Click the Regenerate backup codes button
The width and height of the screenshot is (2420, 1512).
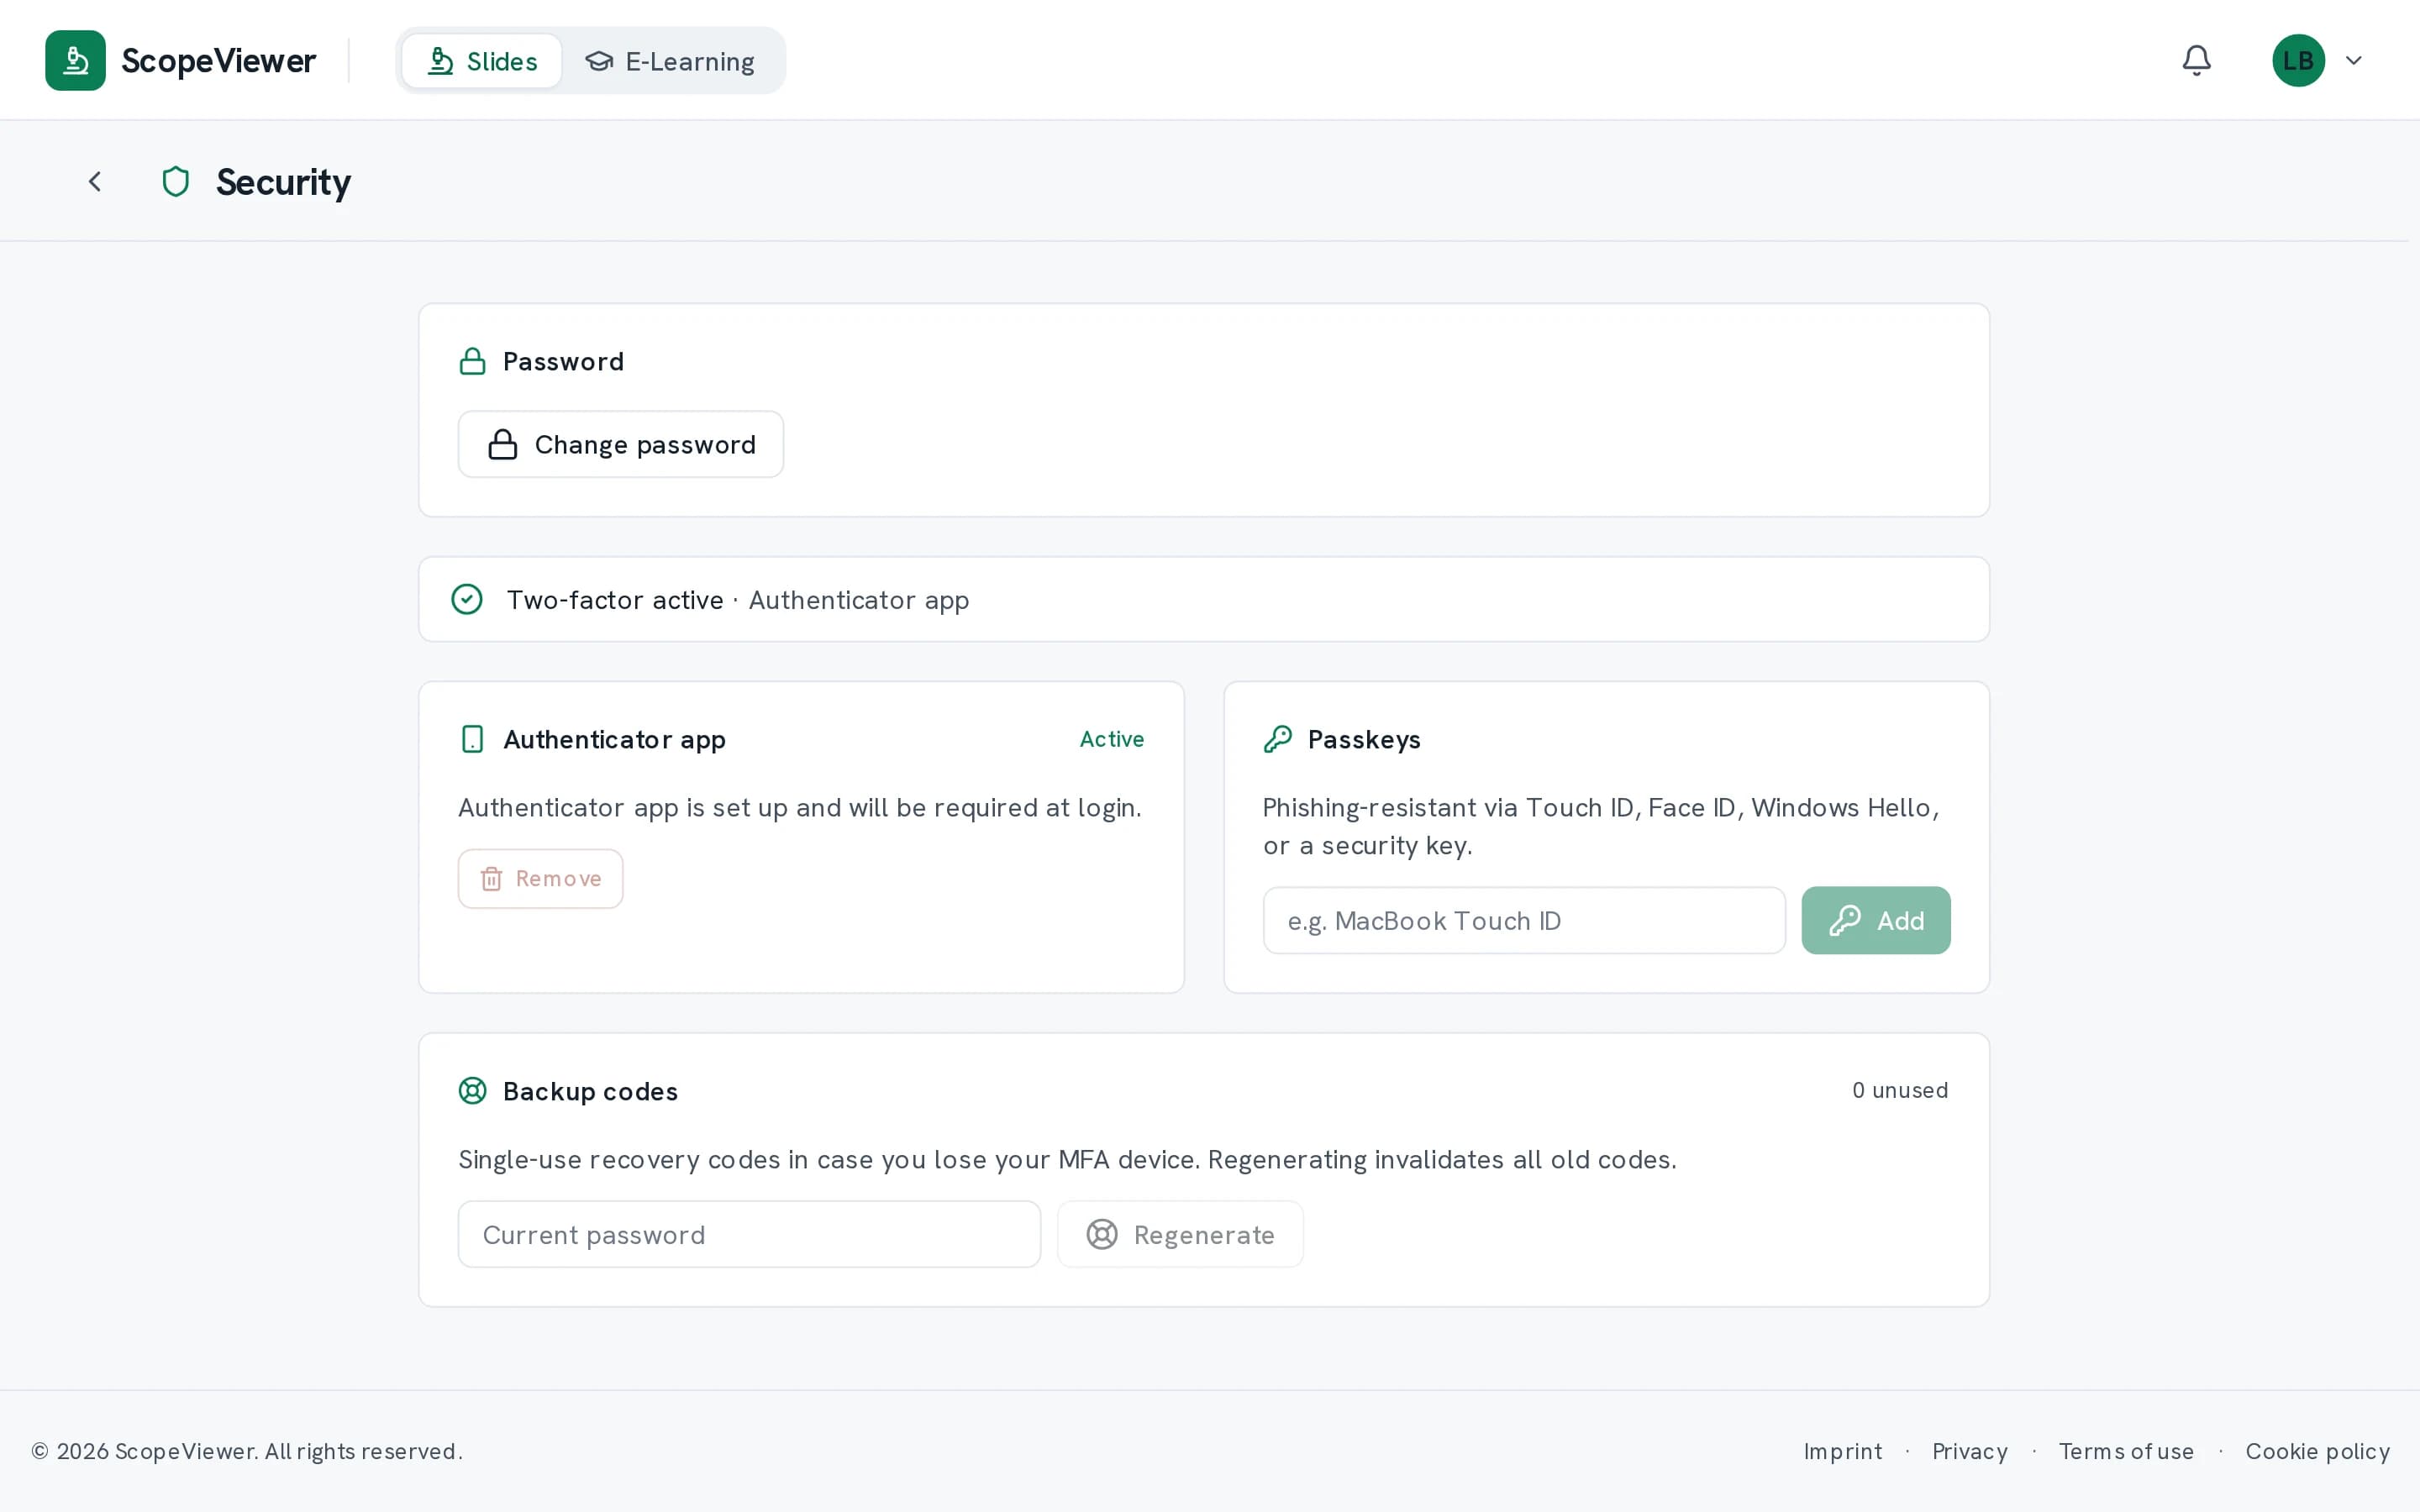[x=1180, y=1234]
